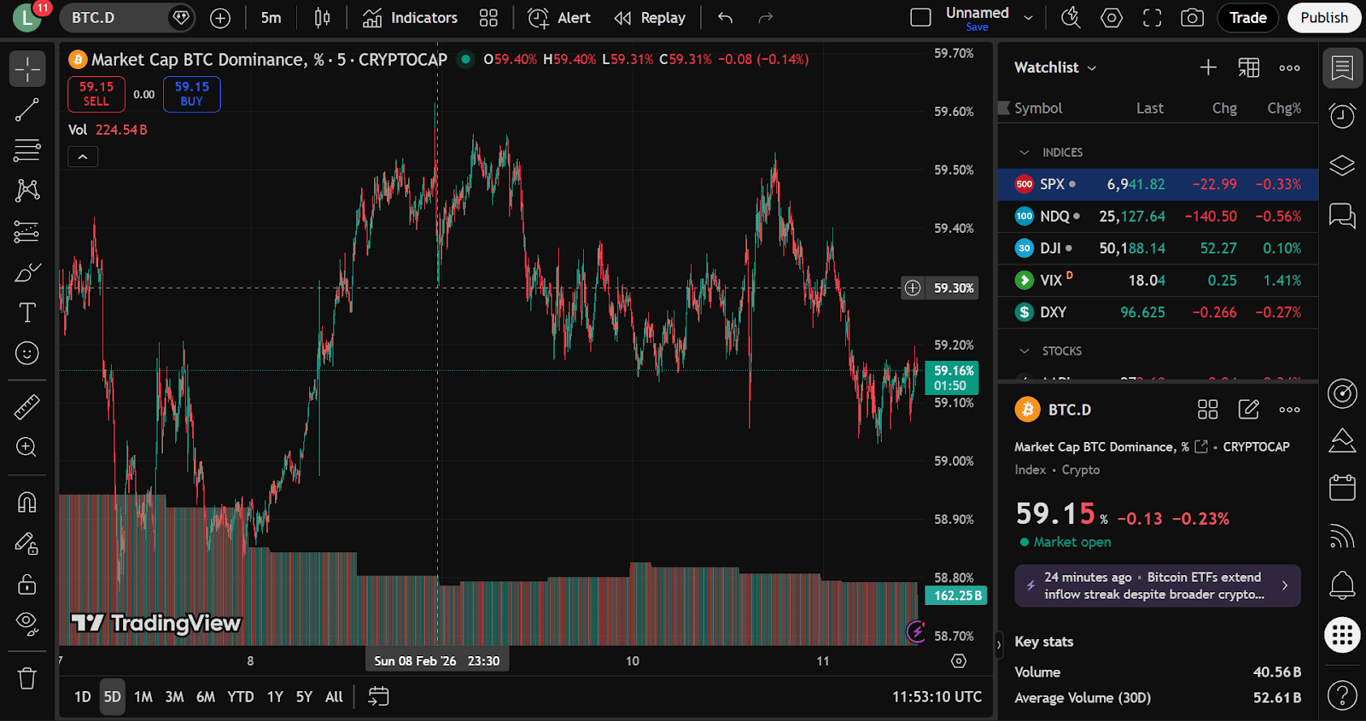Click the Trade button
The image size is (1366, 721).
click(1248, 18)
